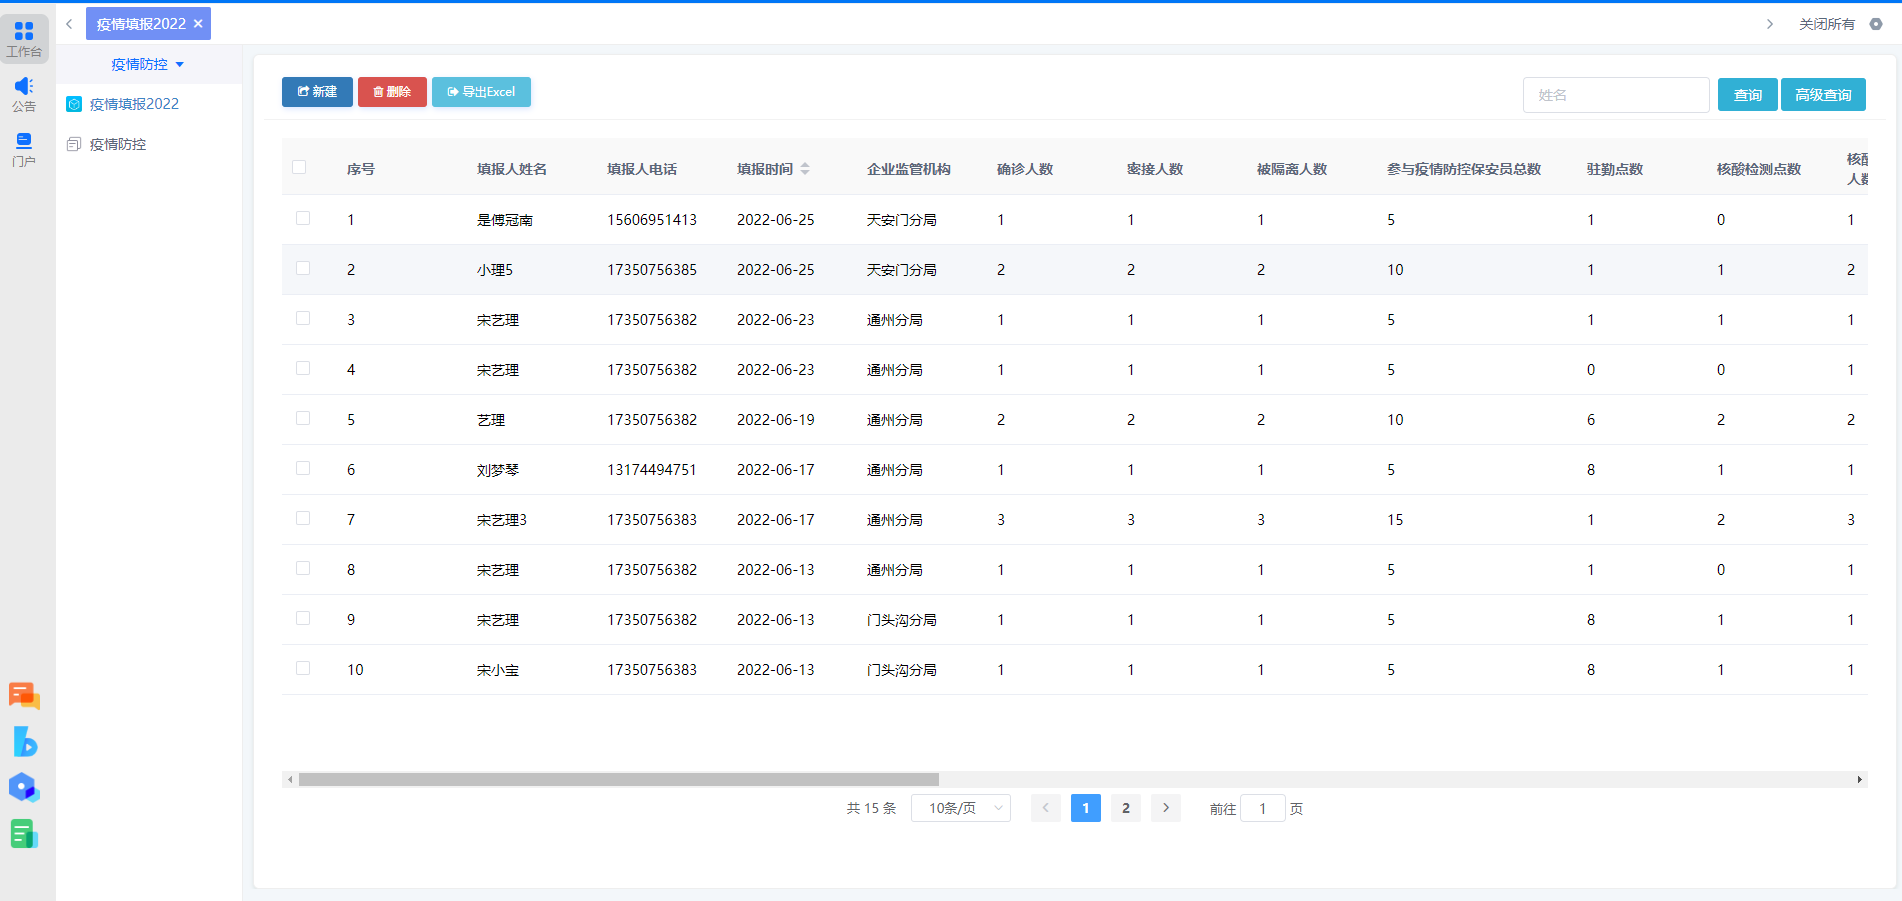
Task: Check the row 3 checkbox
Action: point(303,318)
